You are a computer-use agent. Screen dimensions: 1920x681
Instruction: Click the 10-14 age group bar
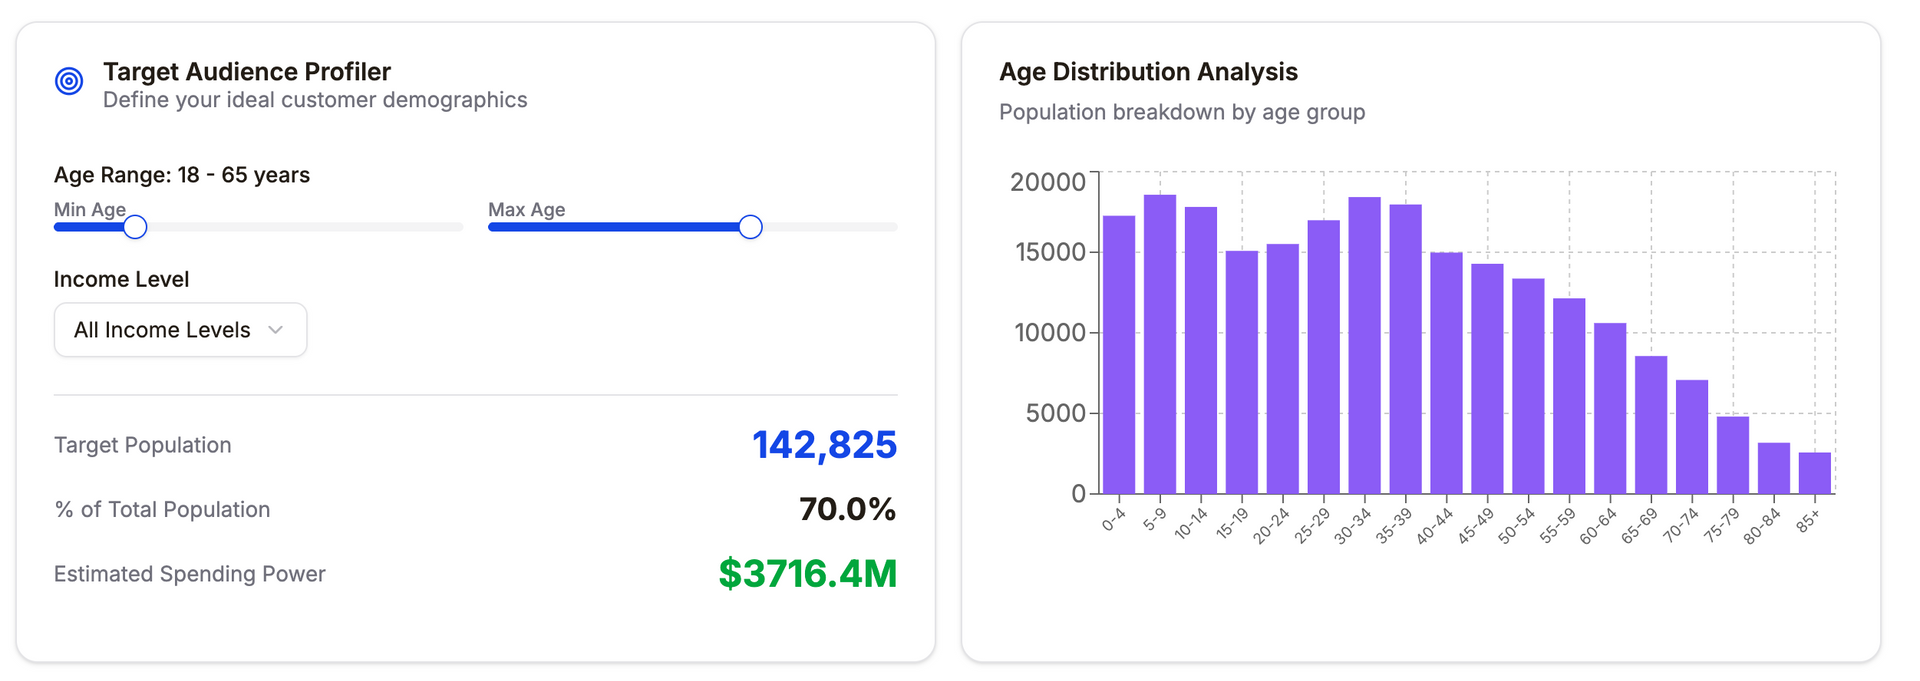click(1201, 351)
